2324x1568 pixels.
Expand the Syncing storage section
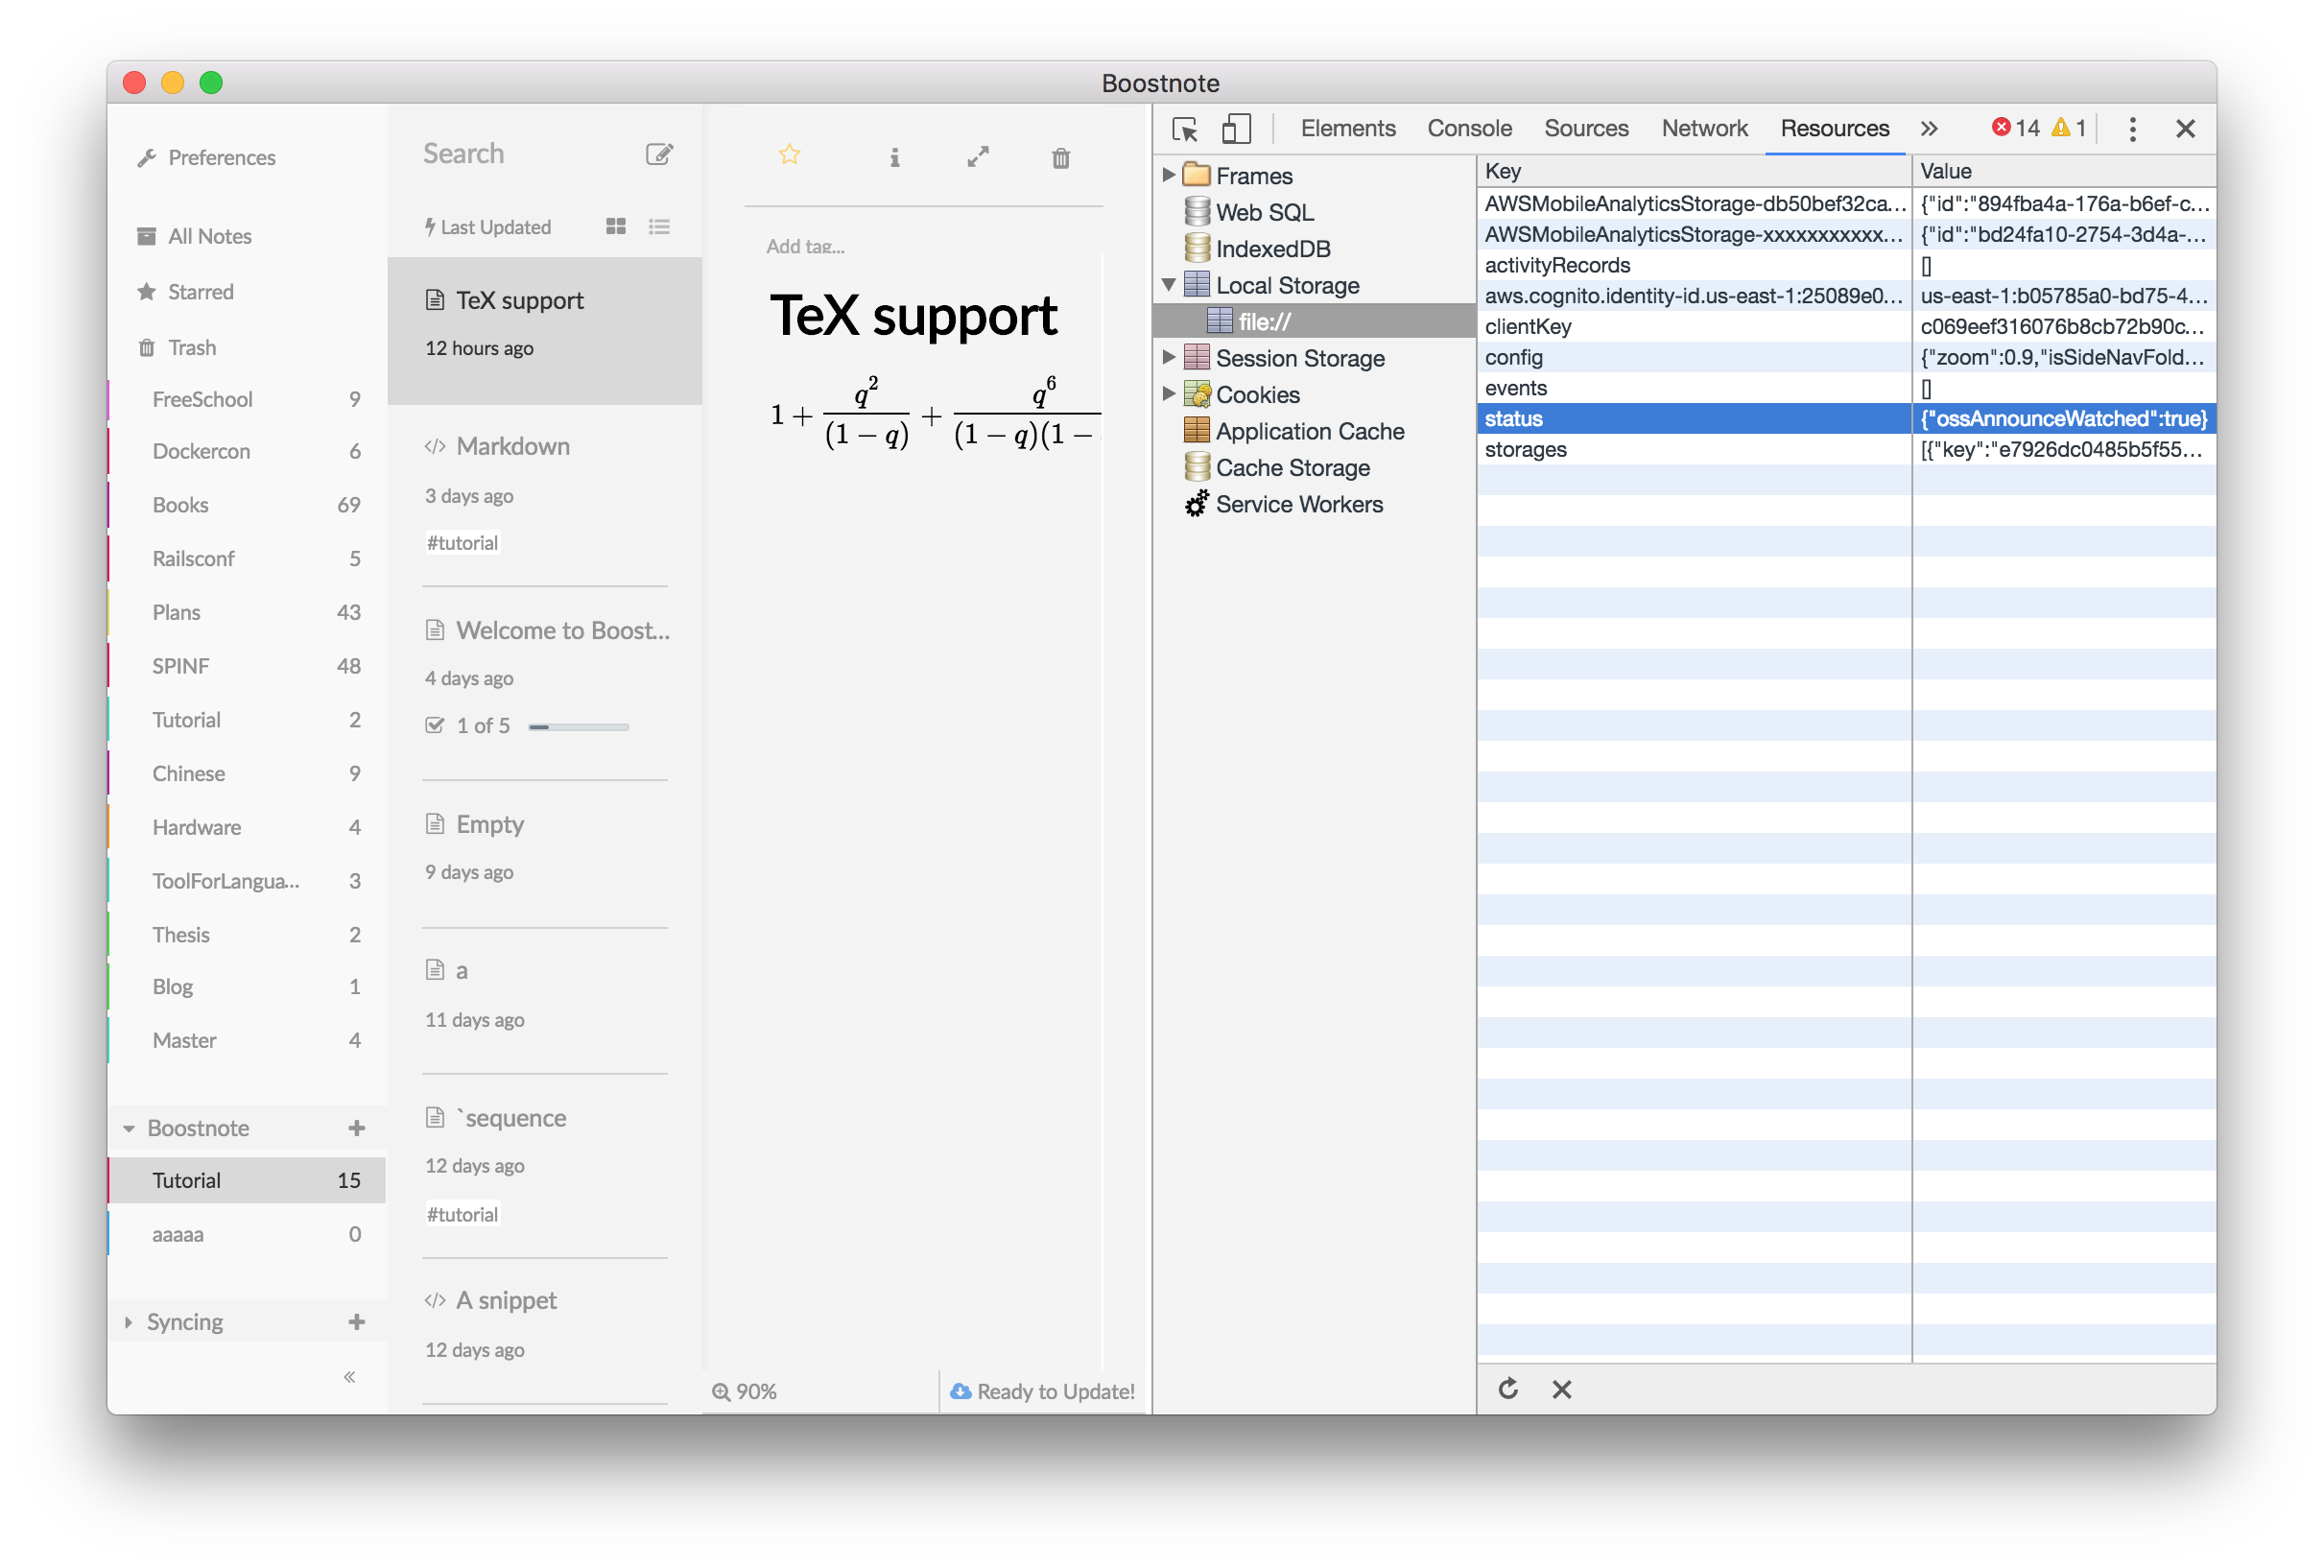[129, 1322]
